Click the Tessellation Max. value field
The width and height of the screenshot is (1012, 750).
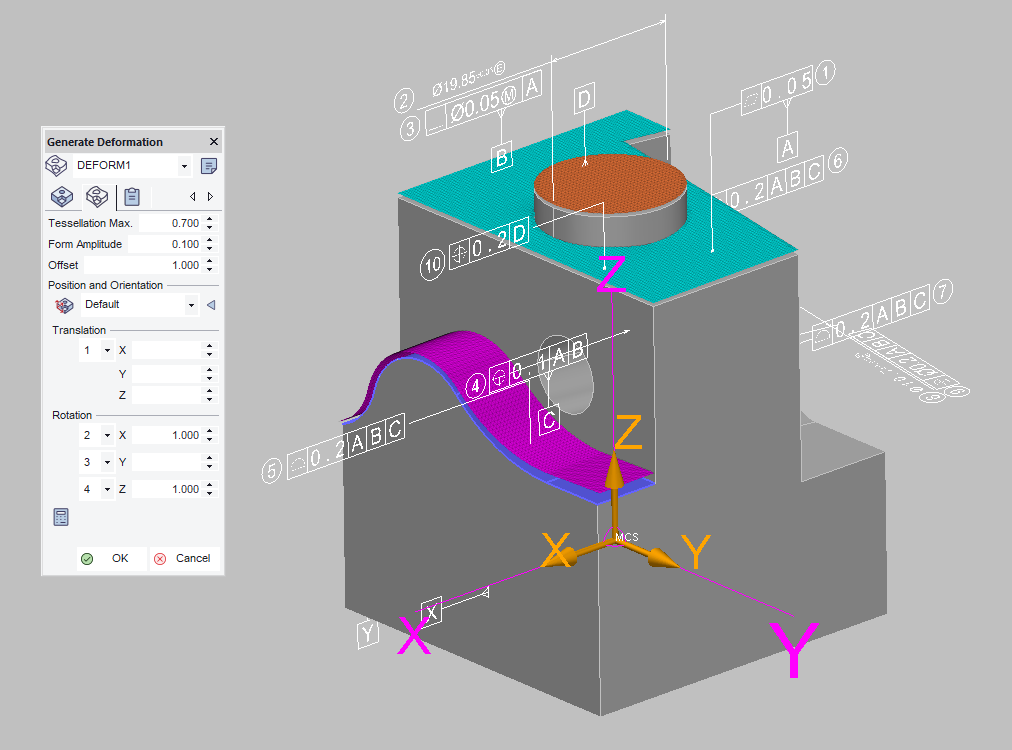coord(170,223)
